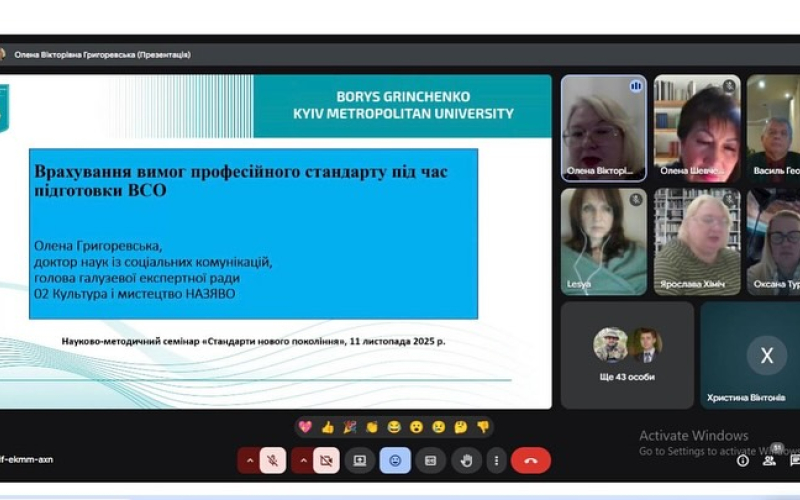
Task: Open meeting details info icon
Action: (743, 461)
